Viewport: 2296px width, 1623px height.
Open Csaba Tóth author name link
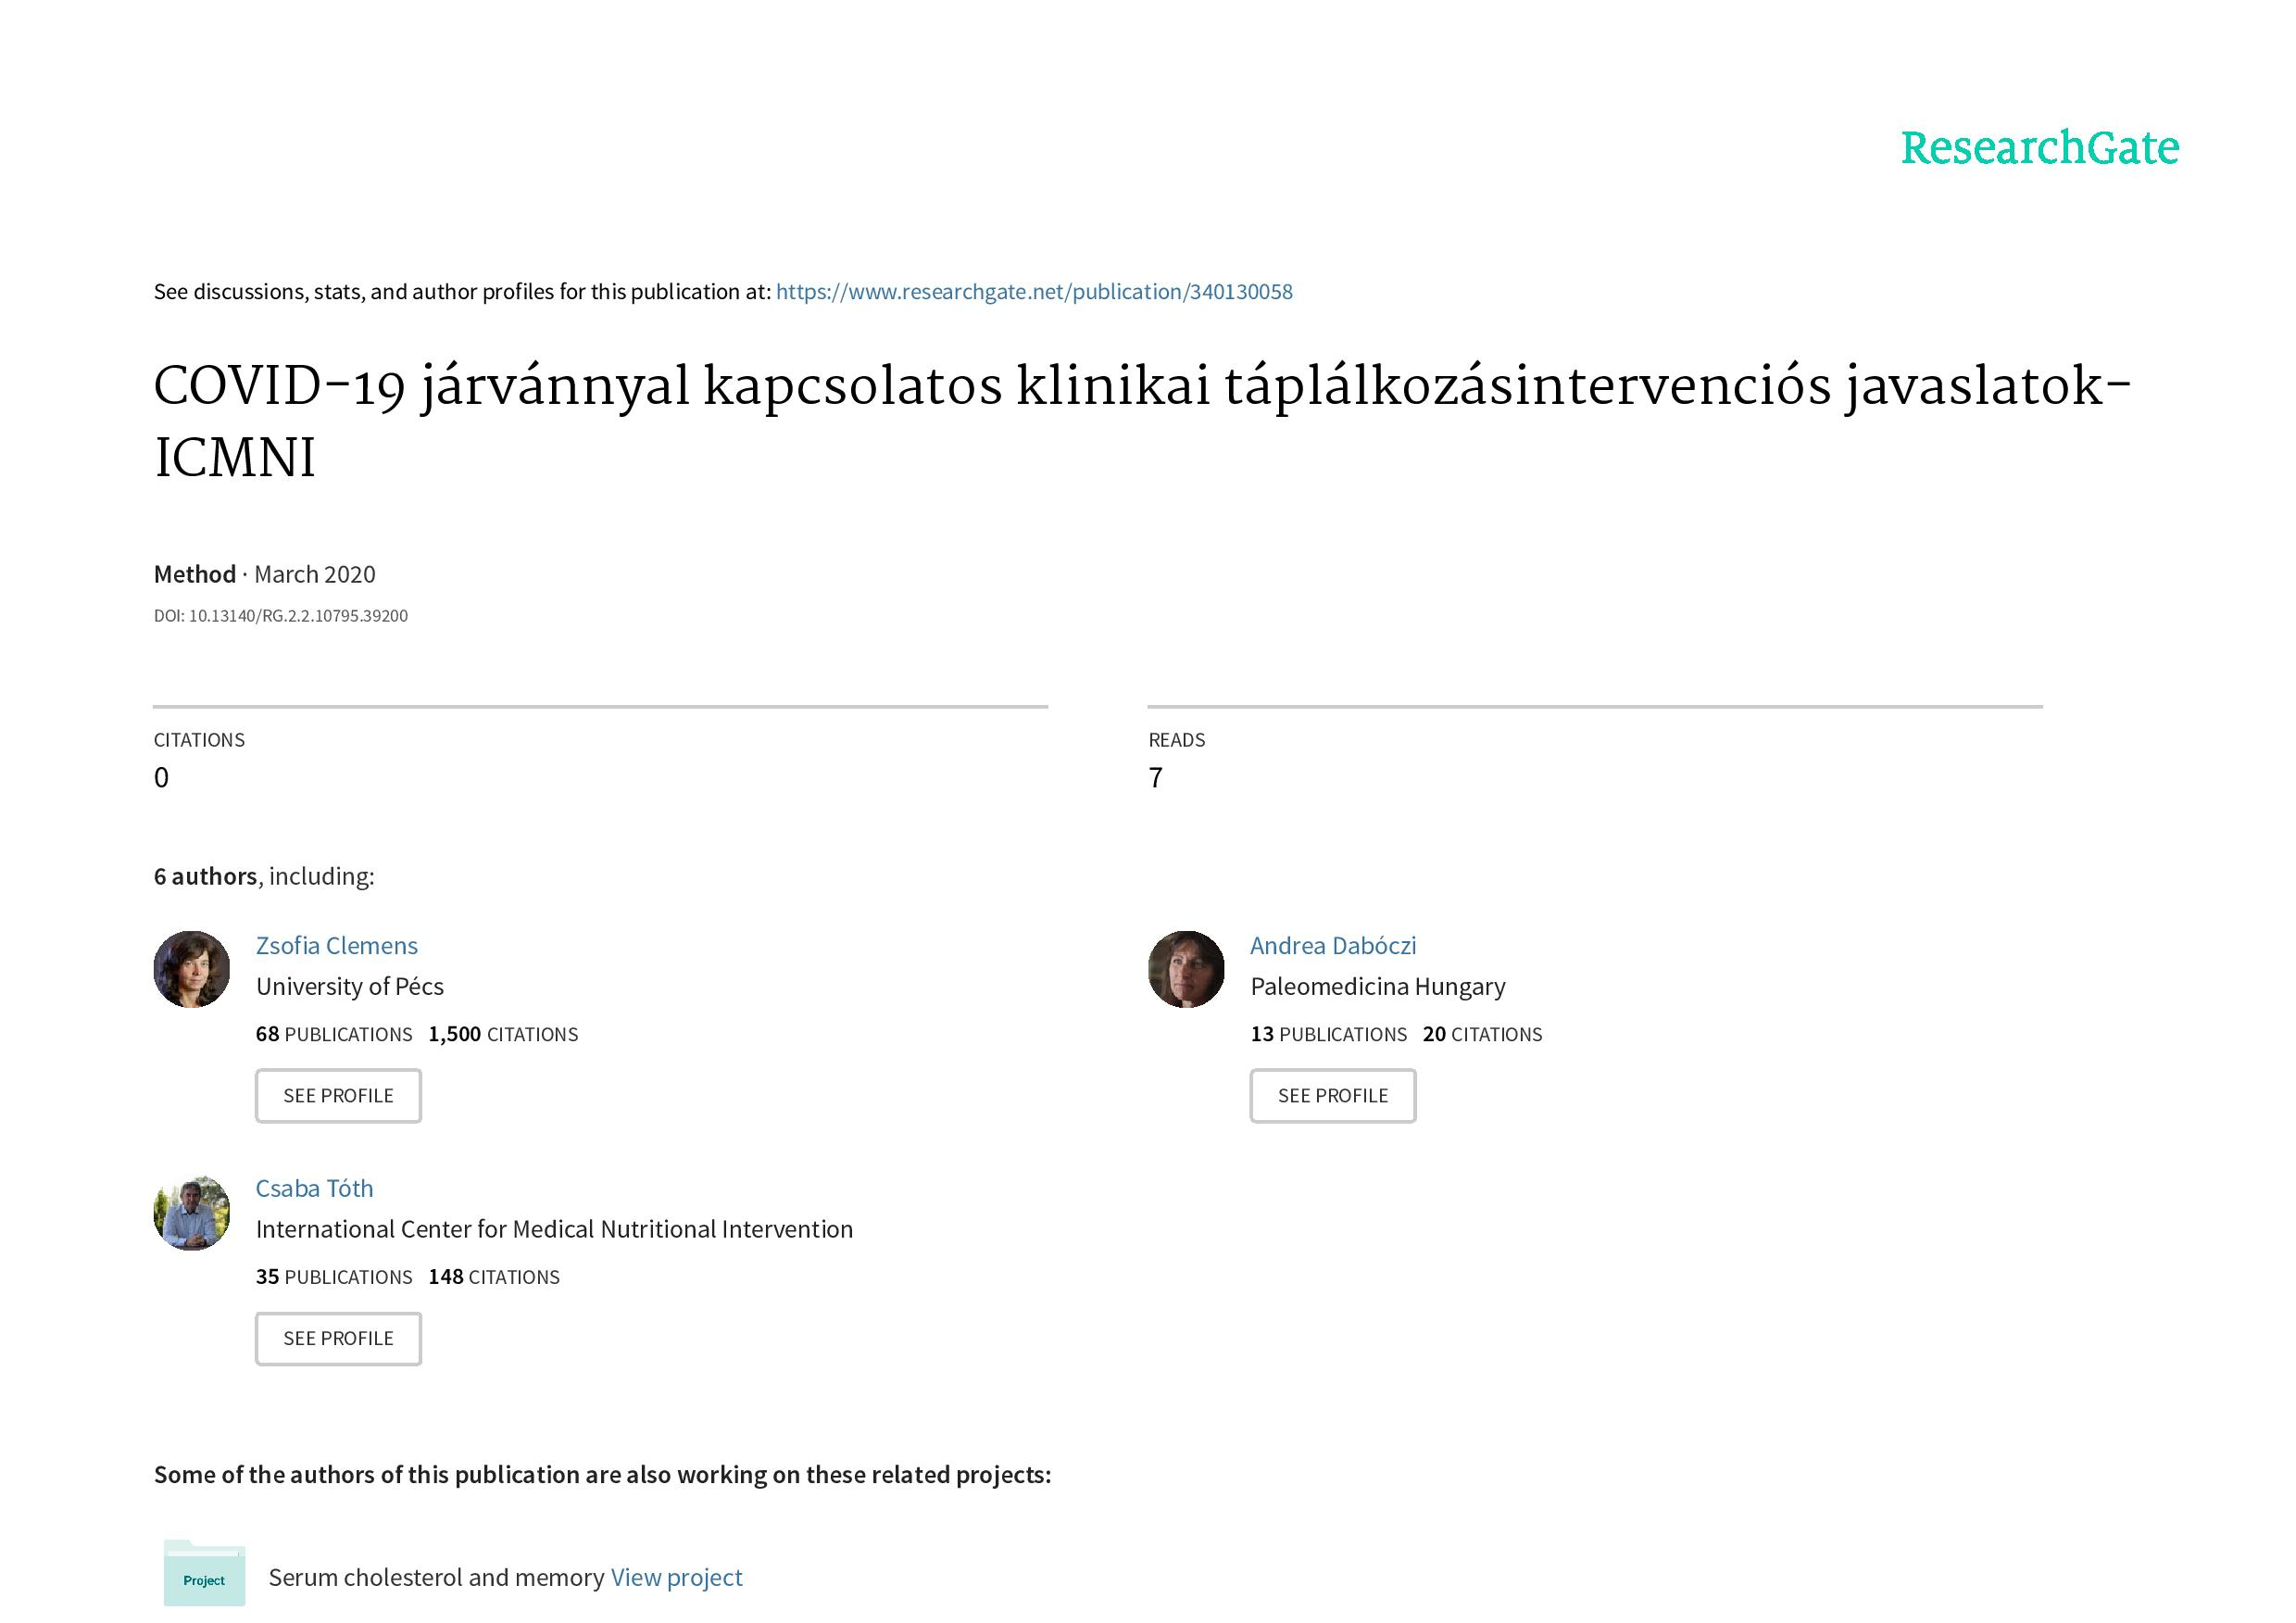[x=314, y=1188]
